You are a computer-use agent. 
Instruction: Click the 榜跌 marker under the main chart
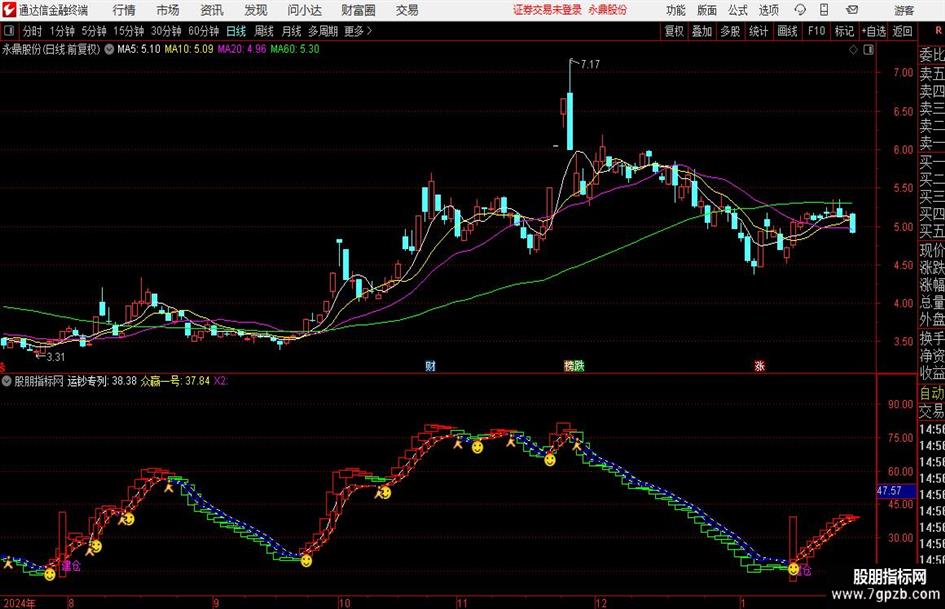tap(574, 365)
